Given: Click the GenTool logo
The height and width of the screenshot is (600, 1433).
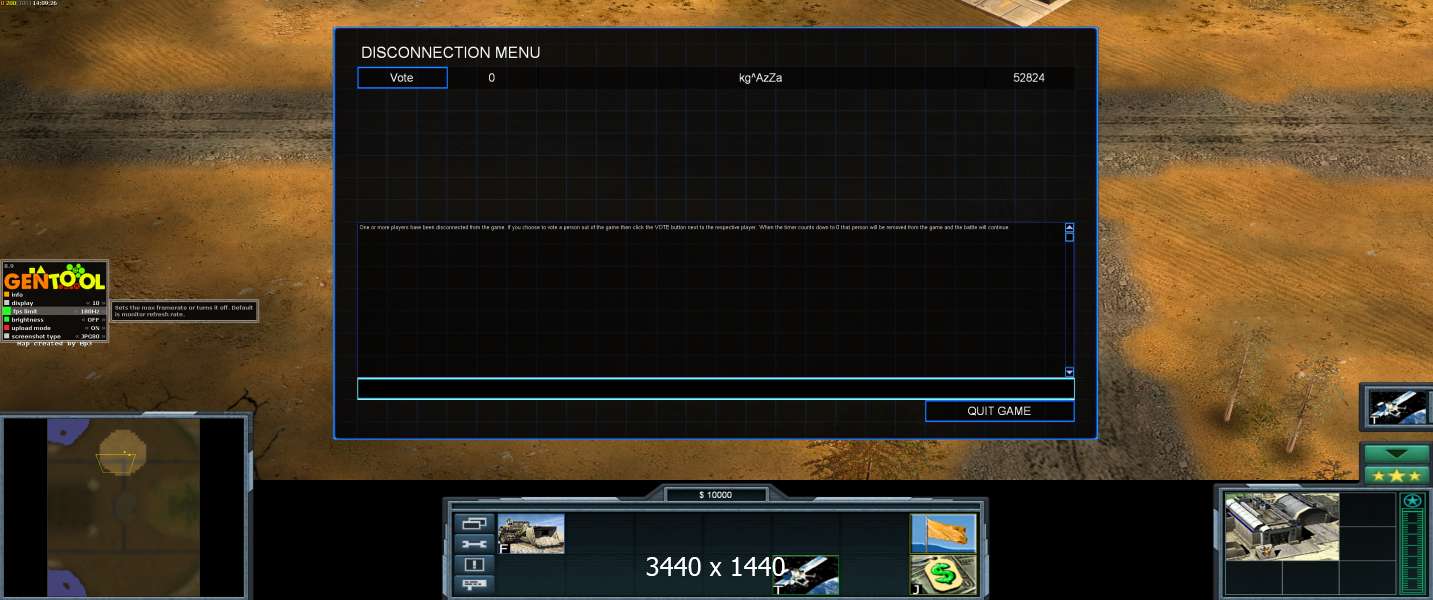Looking at the screenshot, I should tap(55, 277).
